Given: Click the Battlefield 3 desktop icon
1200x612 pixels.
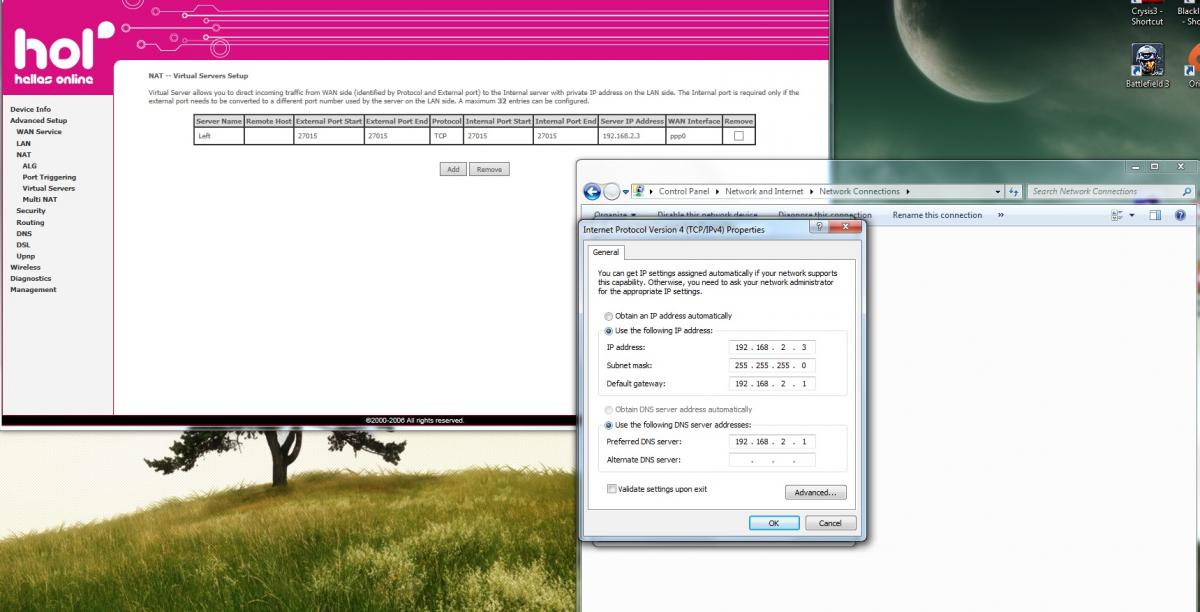Looking at the screenshot, I should [x=1147, y=66].
